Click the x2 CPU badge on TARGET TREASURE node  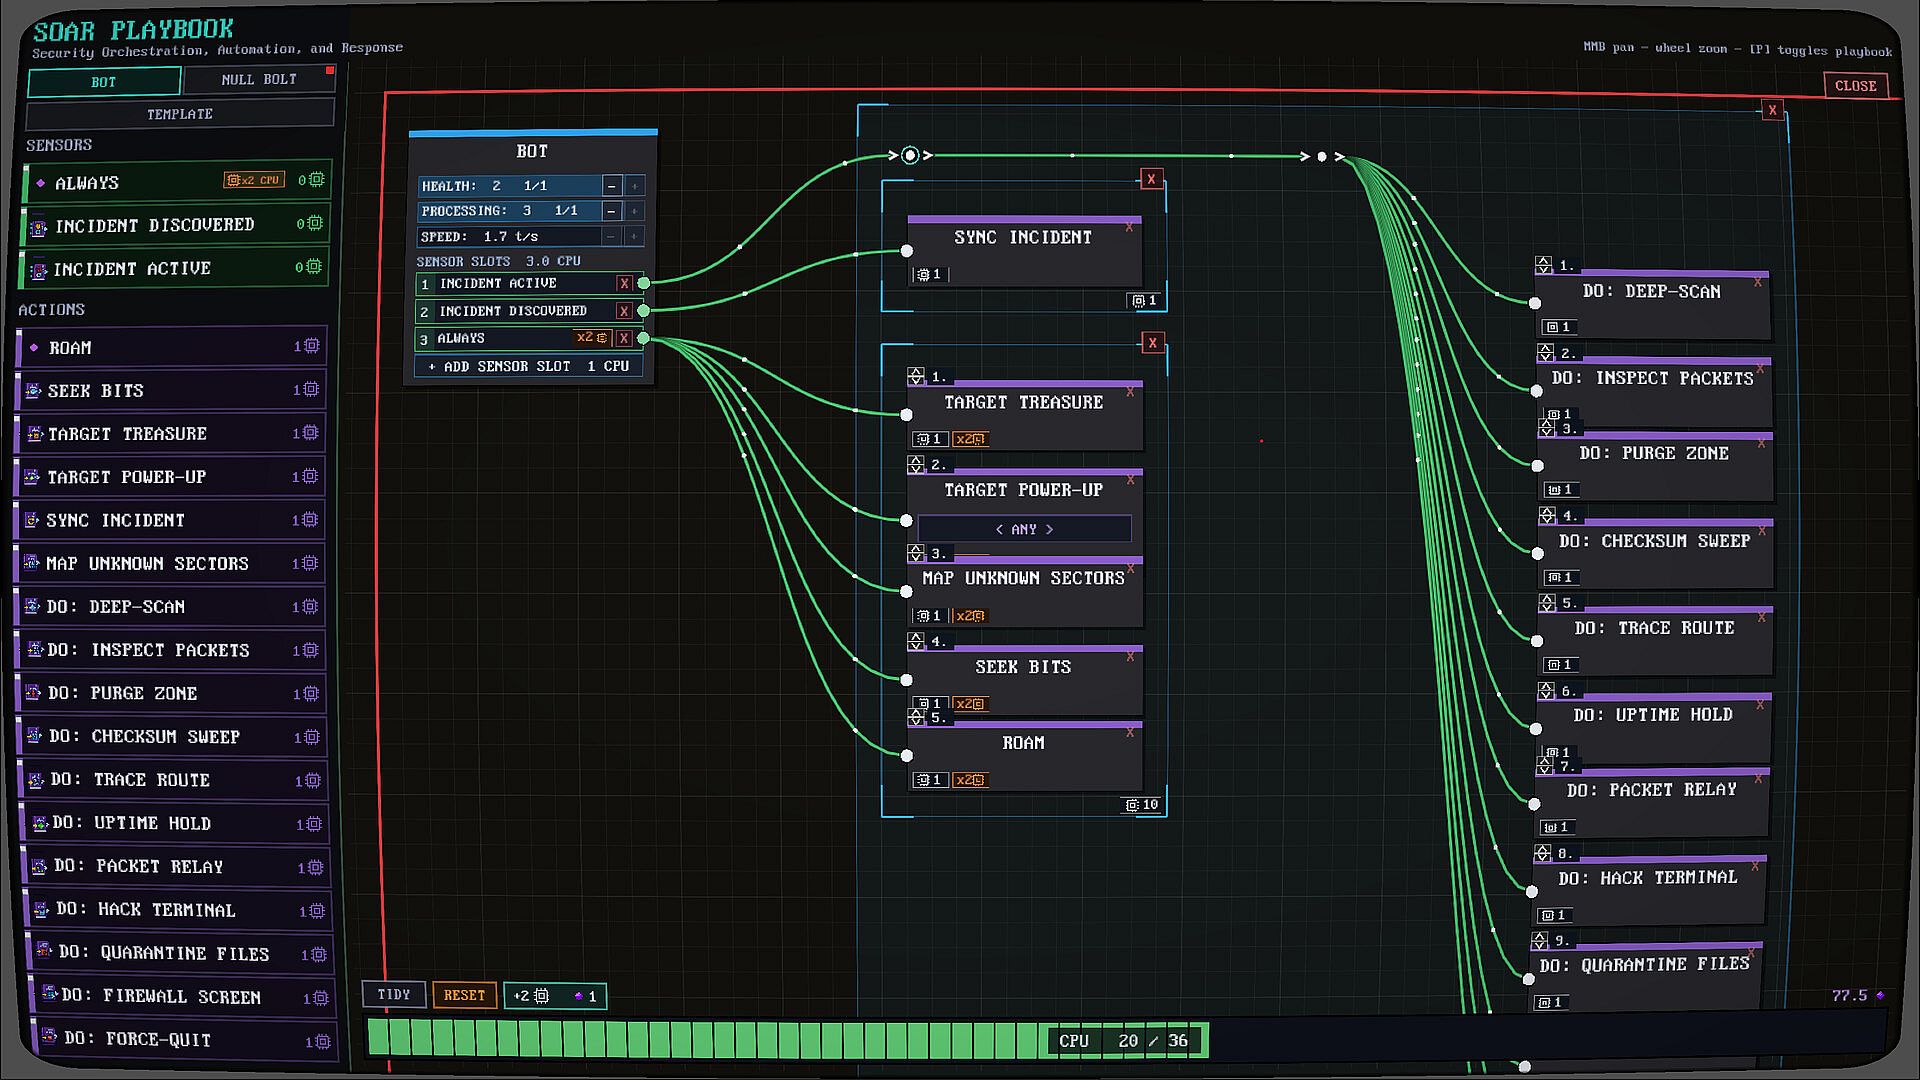pyautogui.click(x=970, y=439)
